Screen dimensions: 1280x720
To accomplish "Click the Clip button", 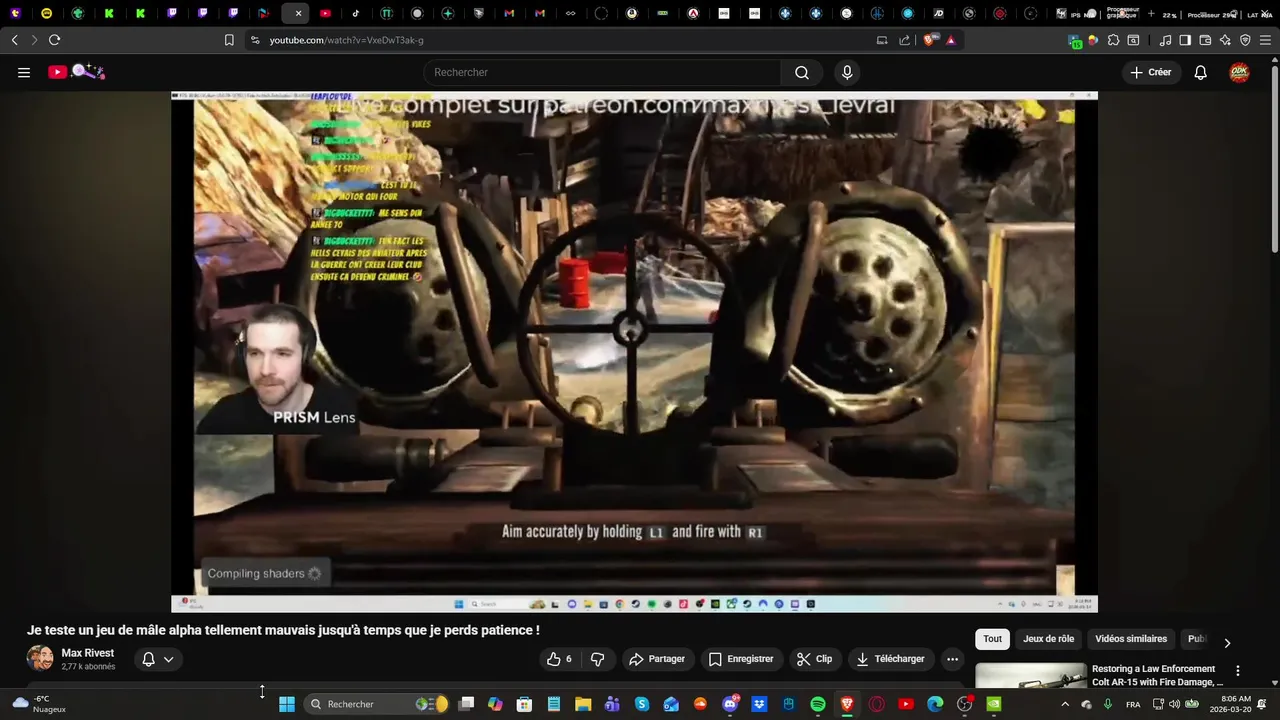I will click(x=815, y=659).
